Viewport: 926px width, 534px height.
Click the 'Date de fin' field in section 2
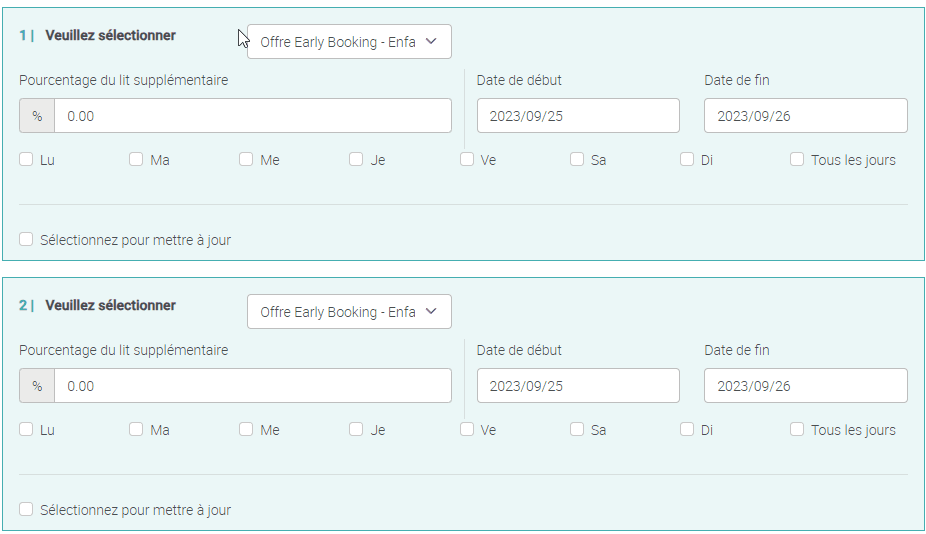coord(805,386)
